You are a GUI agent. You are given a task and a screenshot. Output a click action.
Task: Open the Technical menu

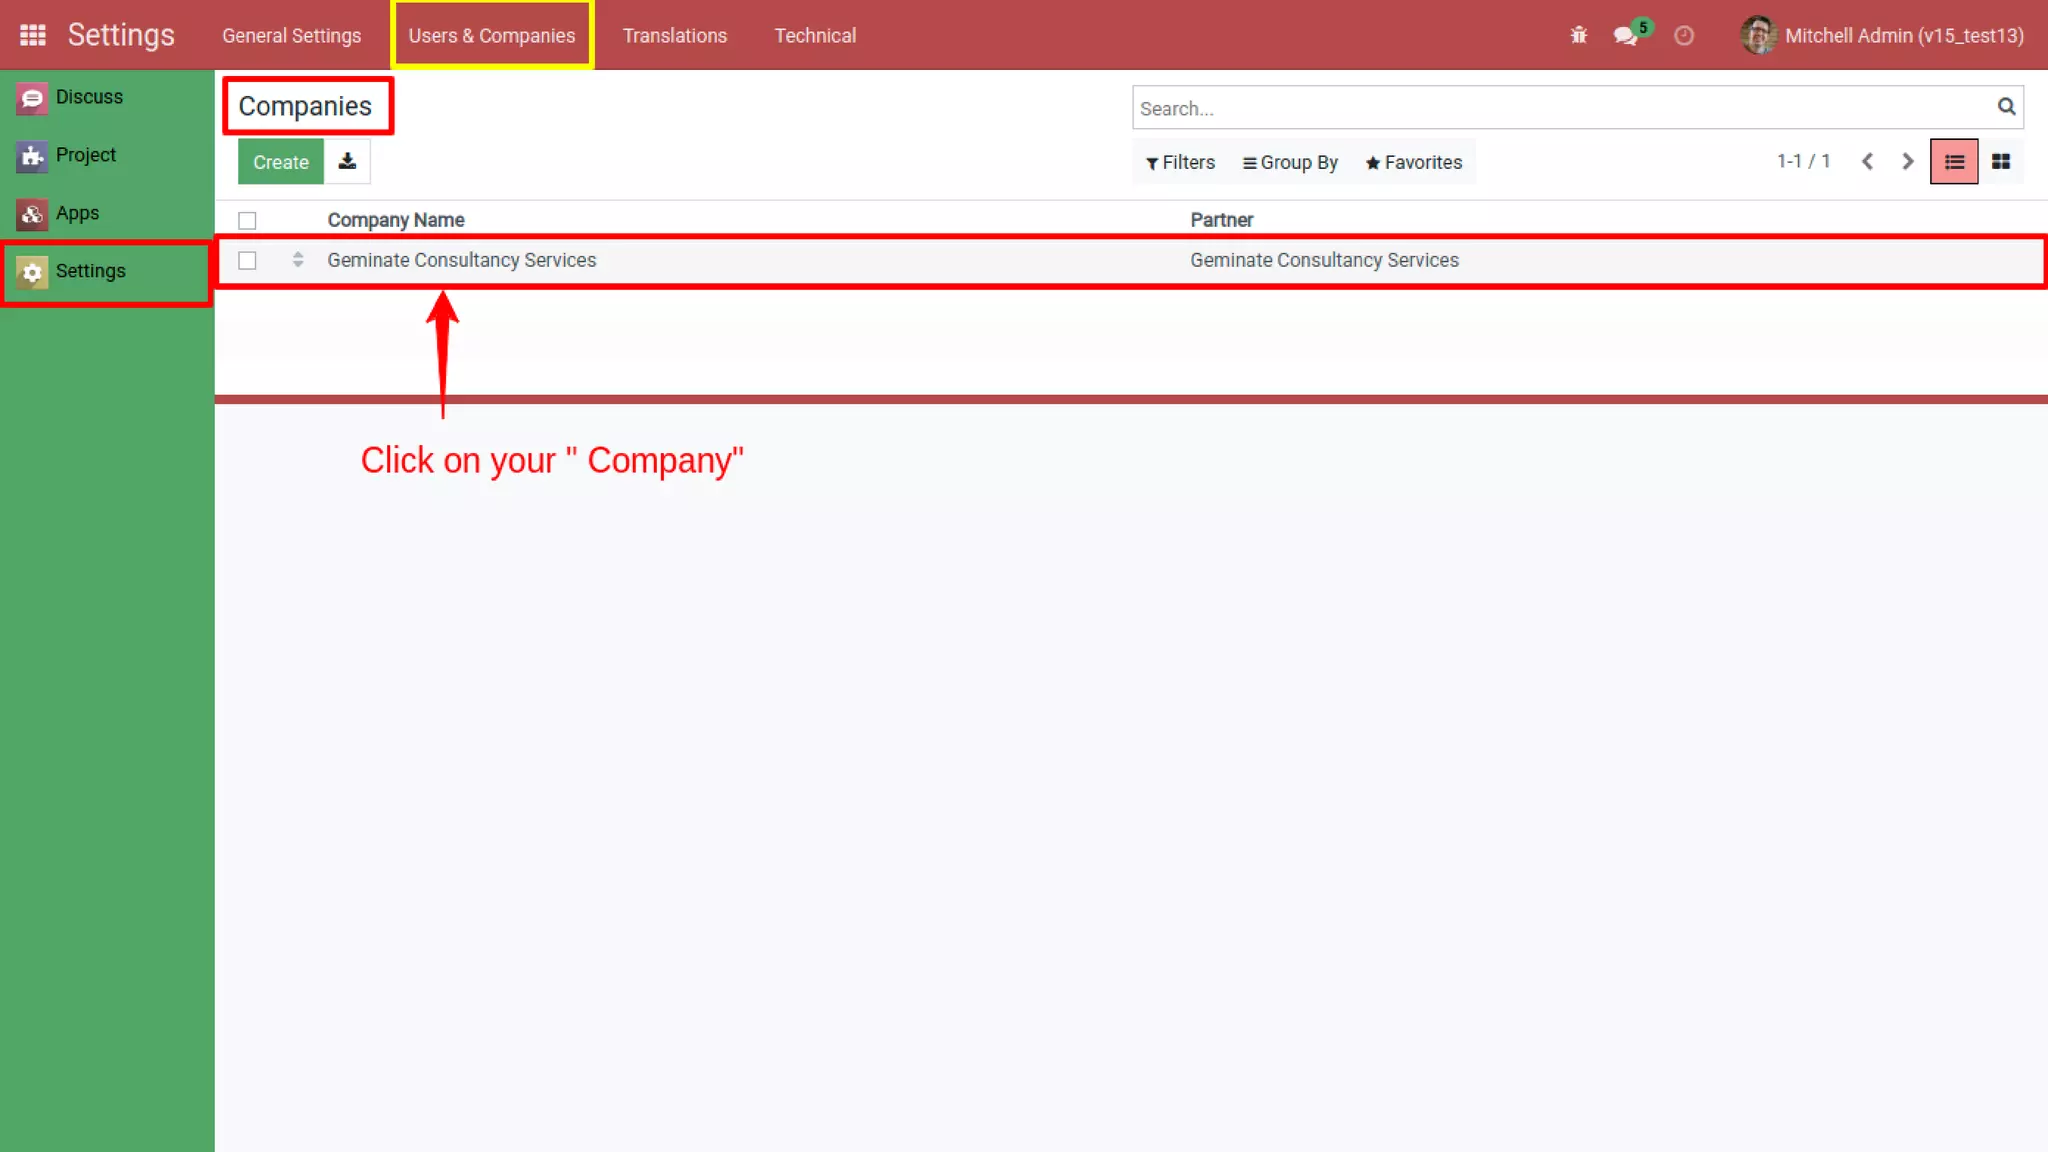click(815, 35)
